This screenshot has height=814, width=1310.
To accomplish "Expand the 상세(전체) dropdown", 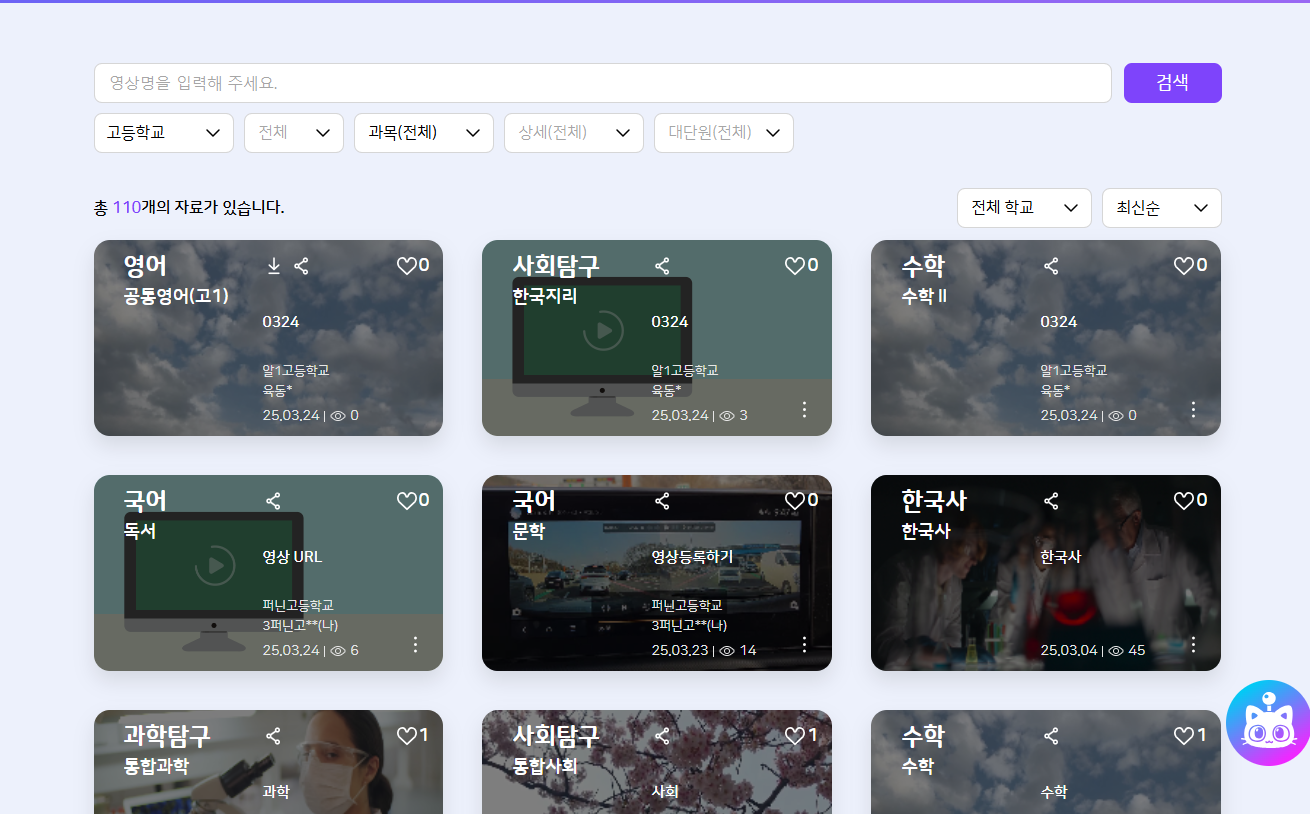I will (574, 133).
